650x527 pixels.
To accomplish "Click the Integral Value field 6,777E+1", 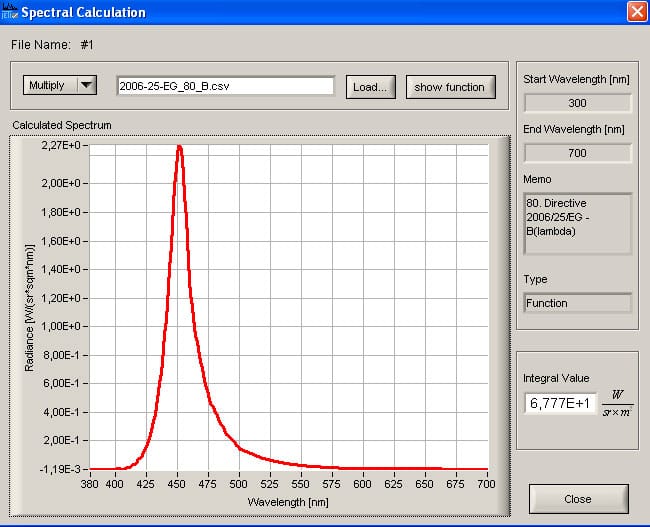I will click(560, 403).
